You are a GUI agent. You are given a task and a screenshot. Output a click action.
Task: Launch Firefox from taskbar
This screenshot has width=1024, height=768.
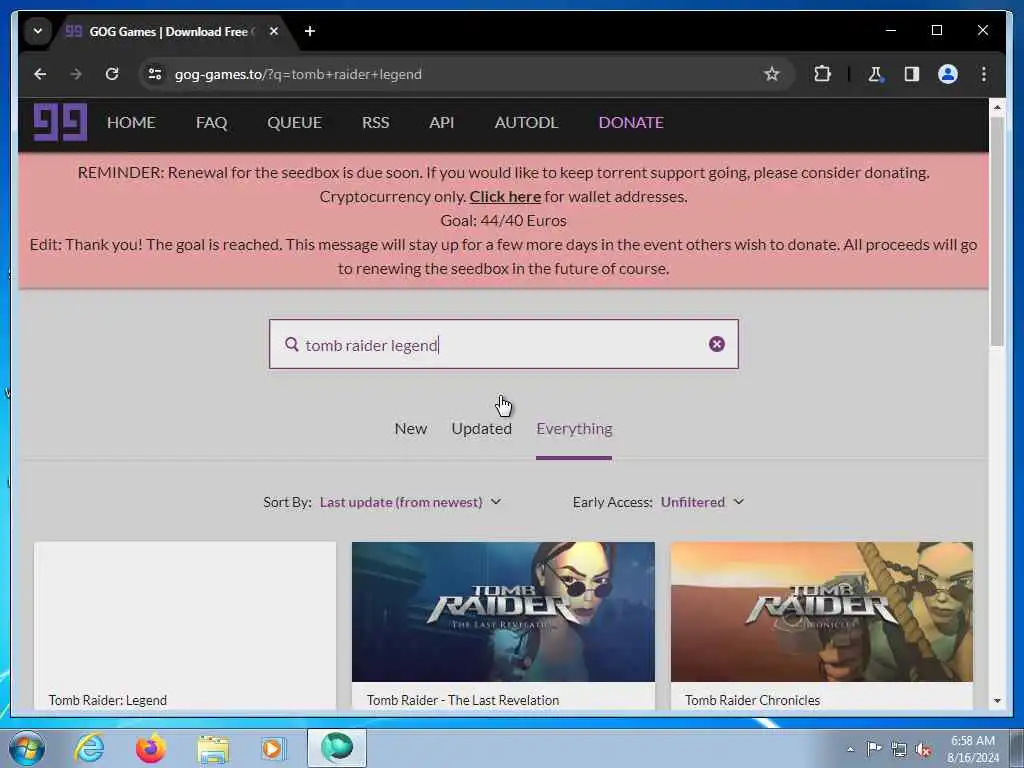coord(151,748)
